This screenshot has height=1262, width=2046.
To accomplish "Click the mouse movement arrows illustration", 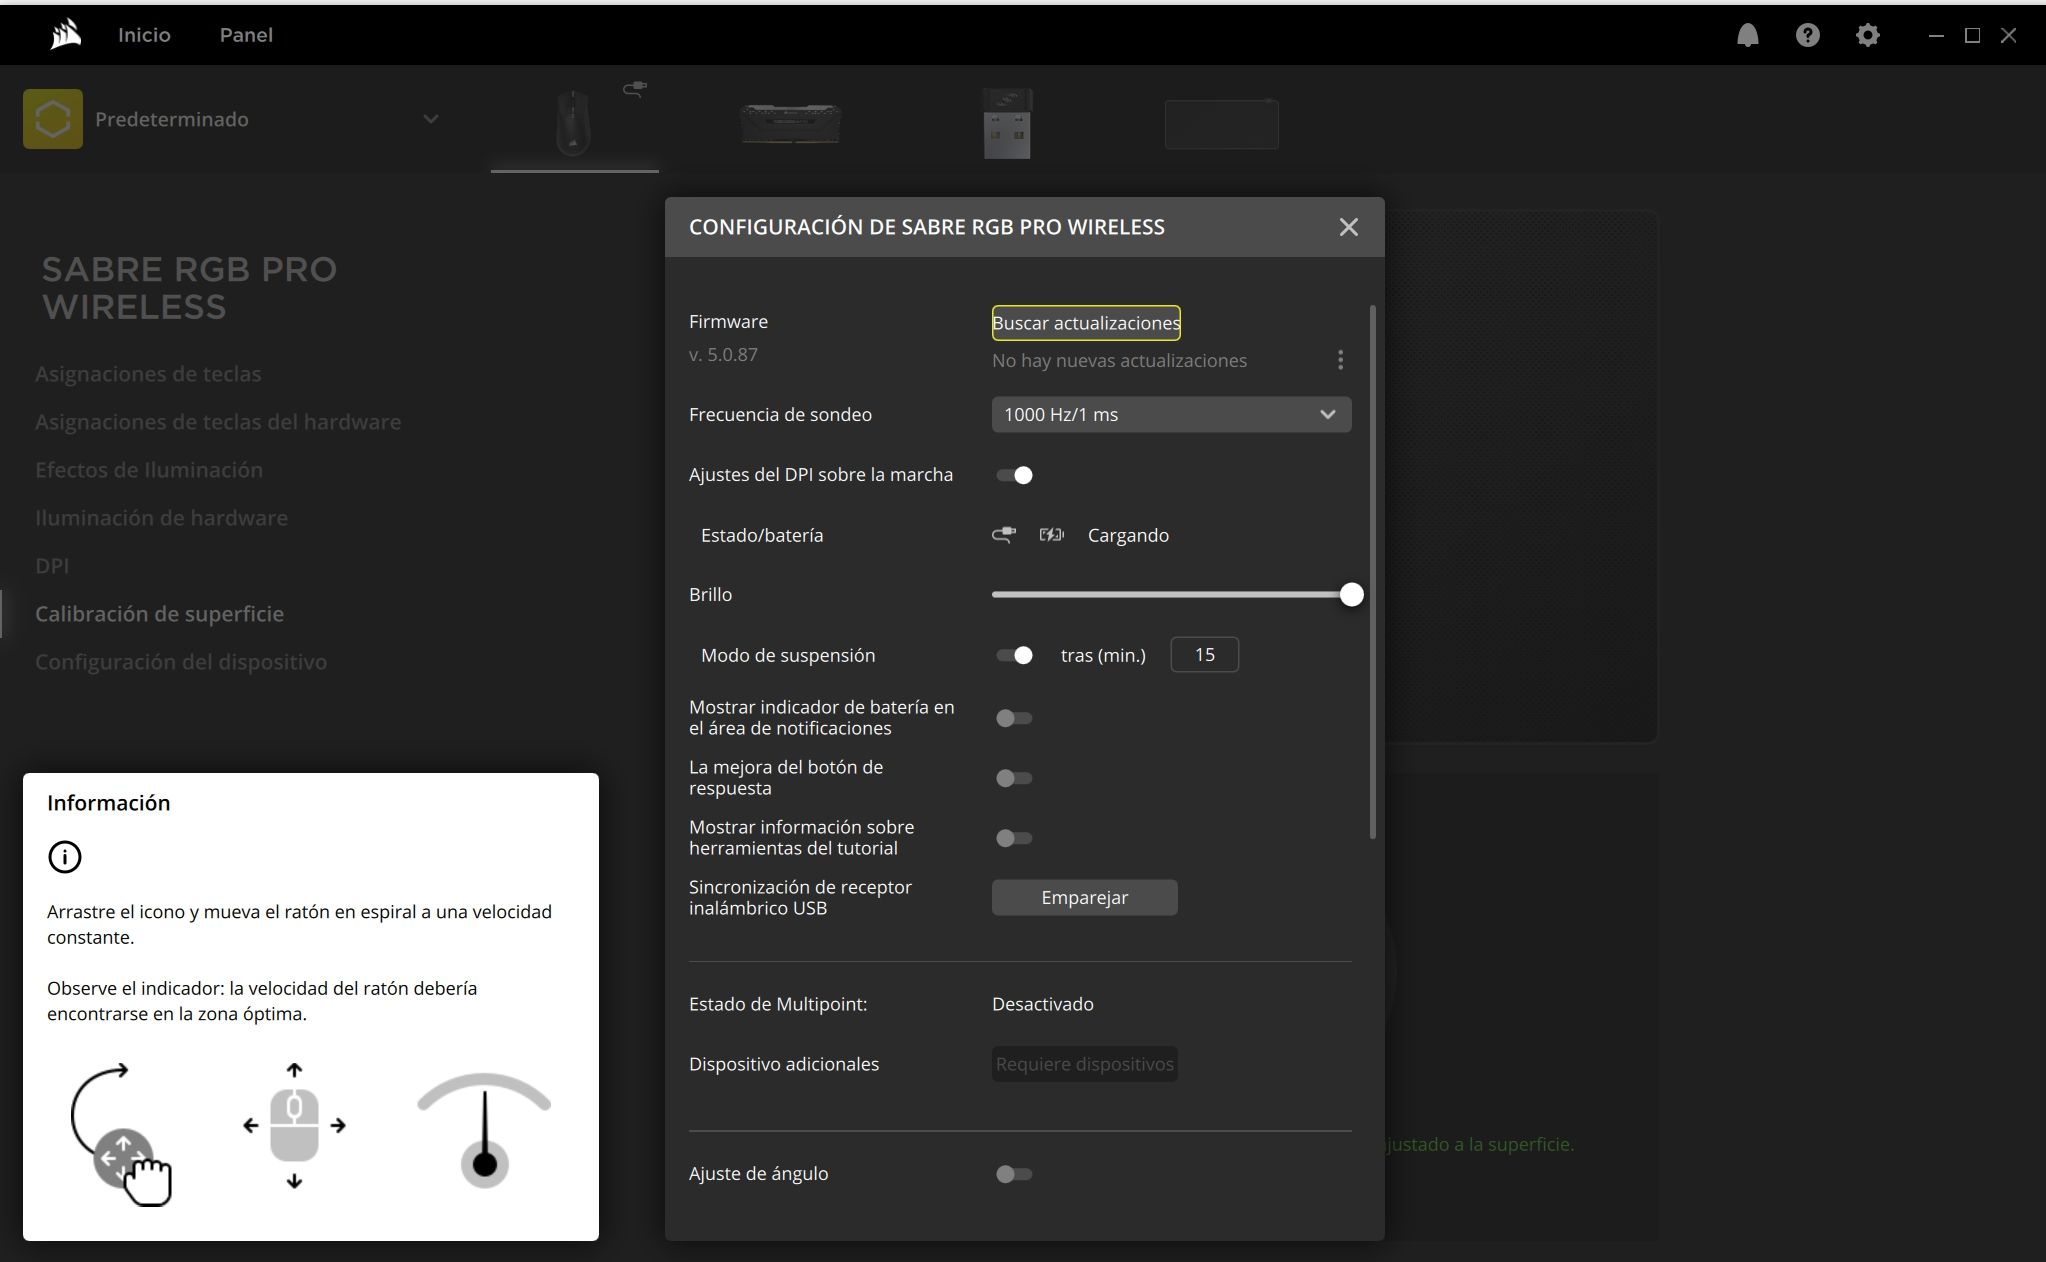I will click(x=294, y=1126).
